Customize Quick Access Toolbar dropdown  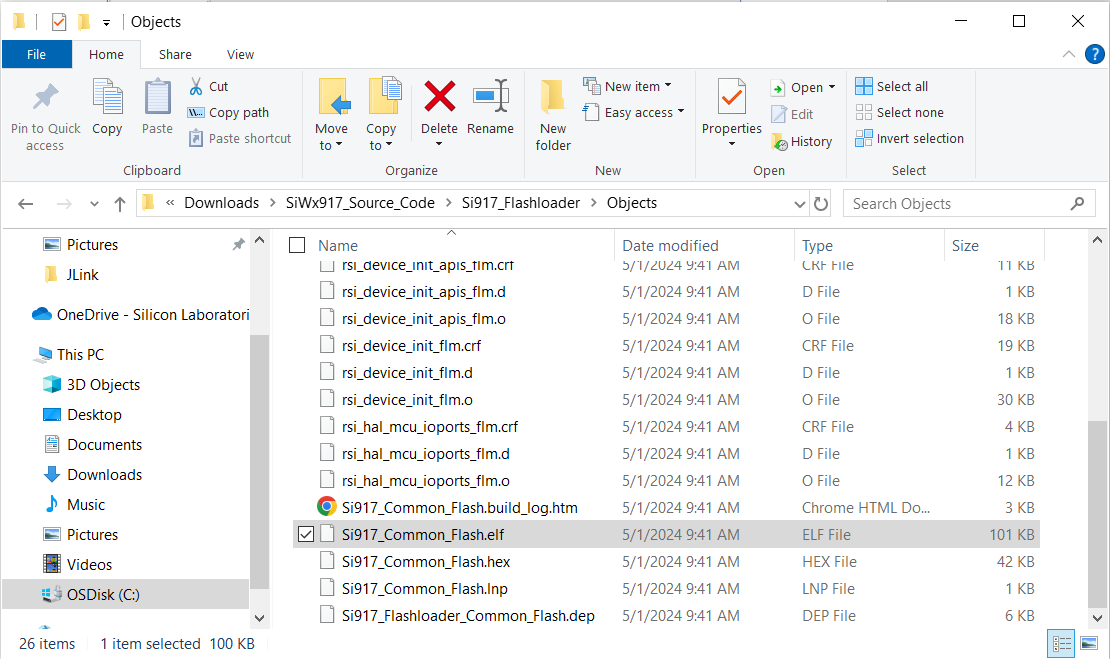[106, 23]
